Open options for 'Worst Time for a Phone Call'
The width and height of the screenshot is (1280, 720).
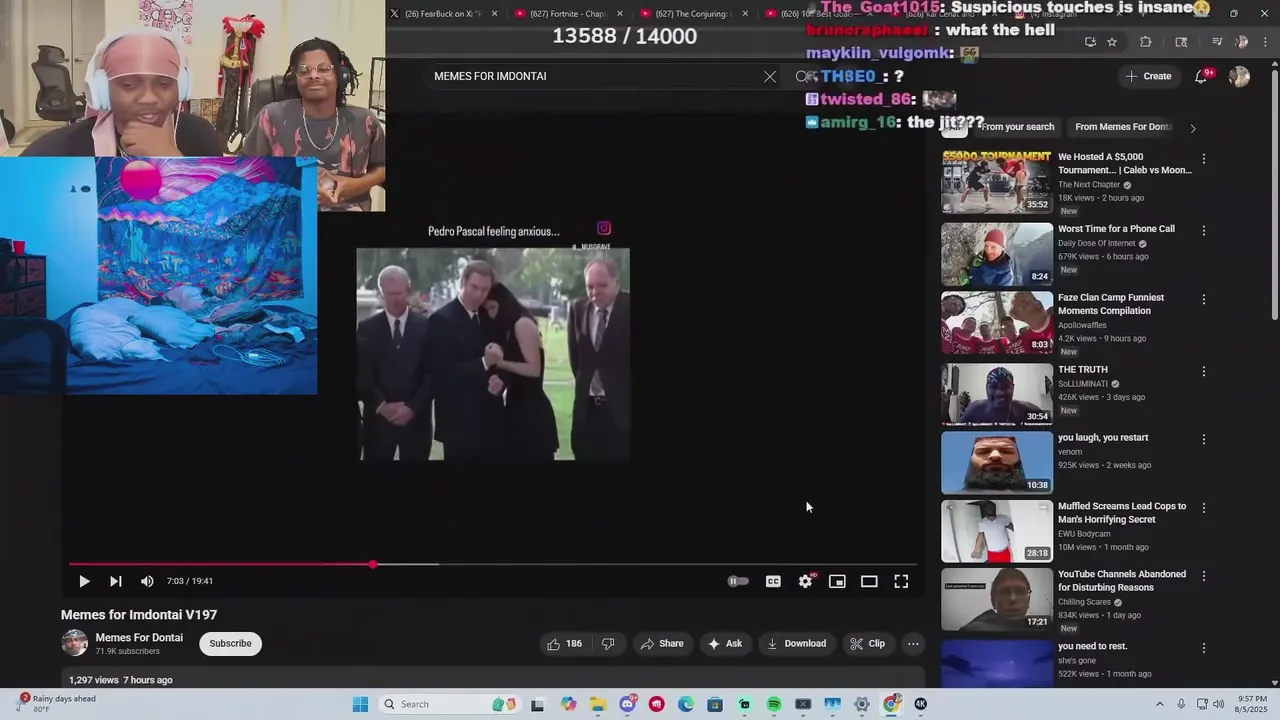[1204, 231]
